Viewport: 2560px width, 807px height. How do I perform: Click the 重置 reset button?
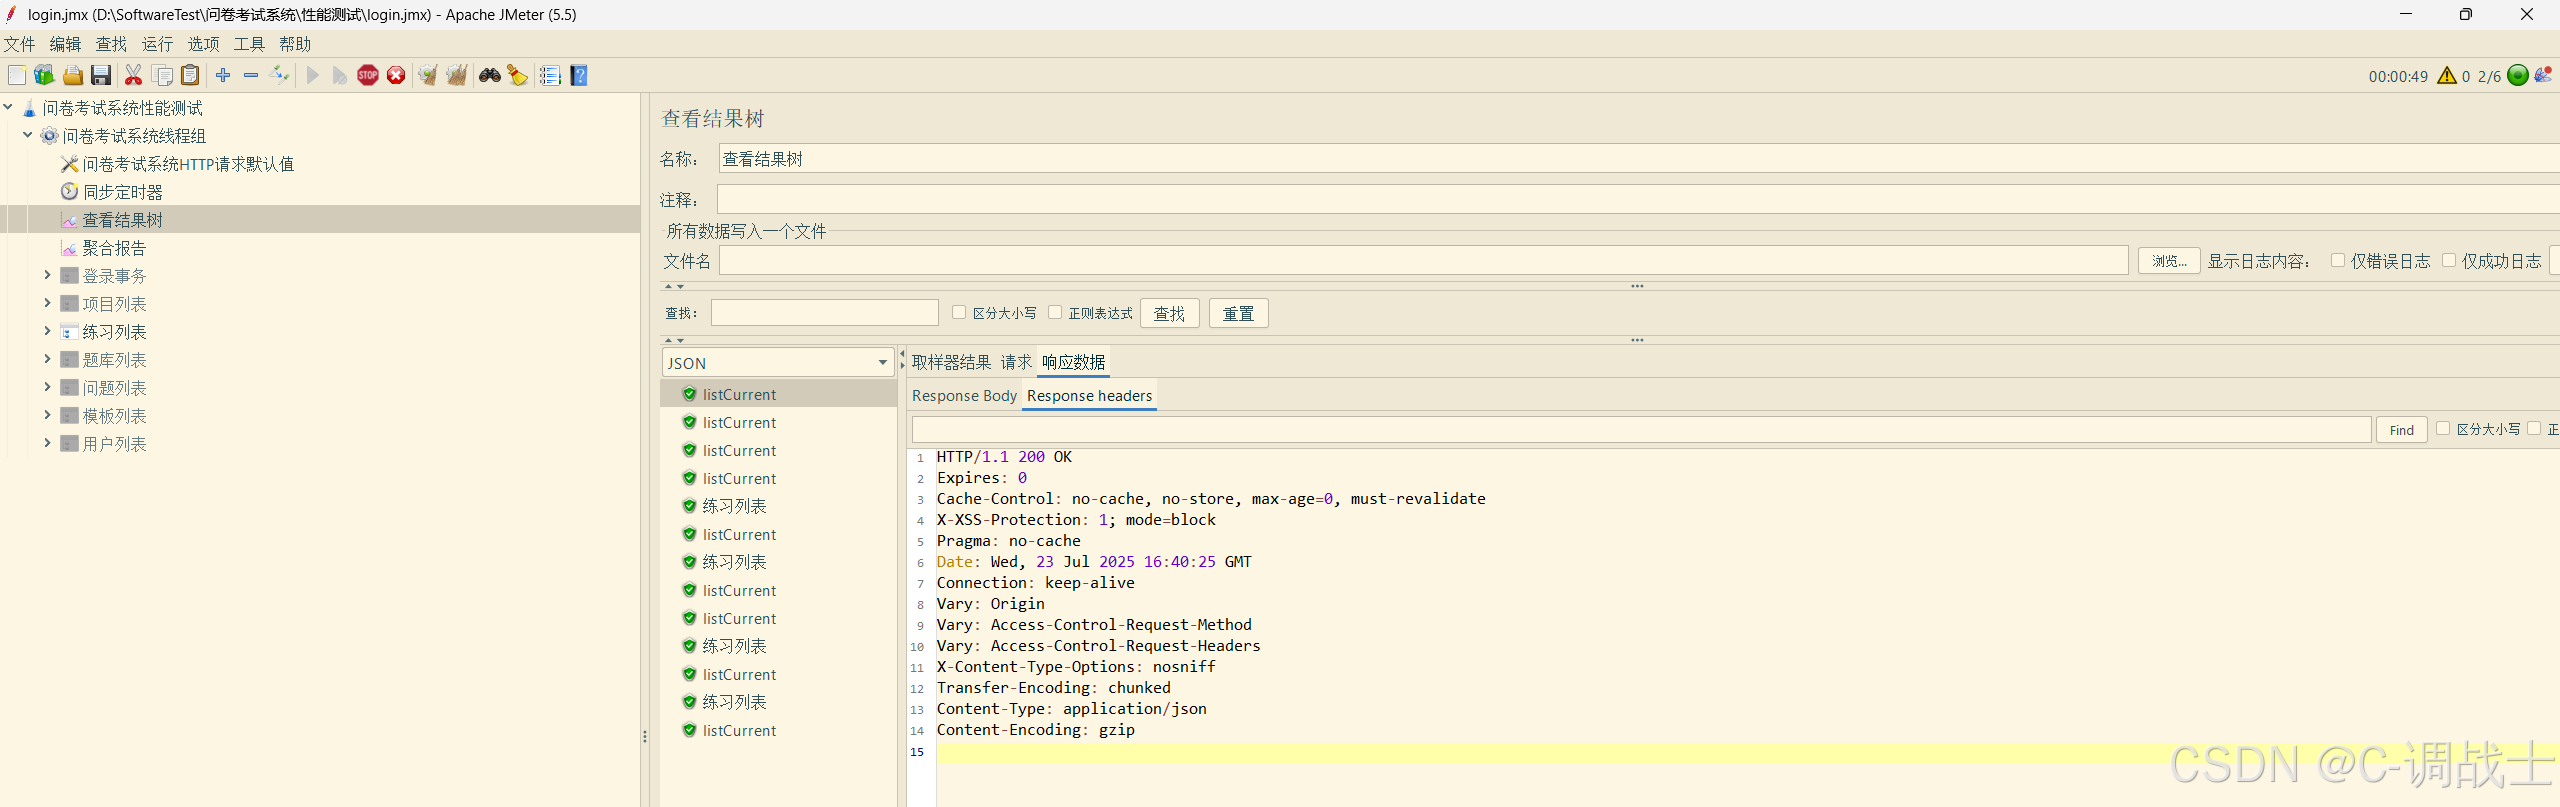[1238, 314]
